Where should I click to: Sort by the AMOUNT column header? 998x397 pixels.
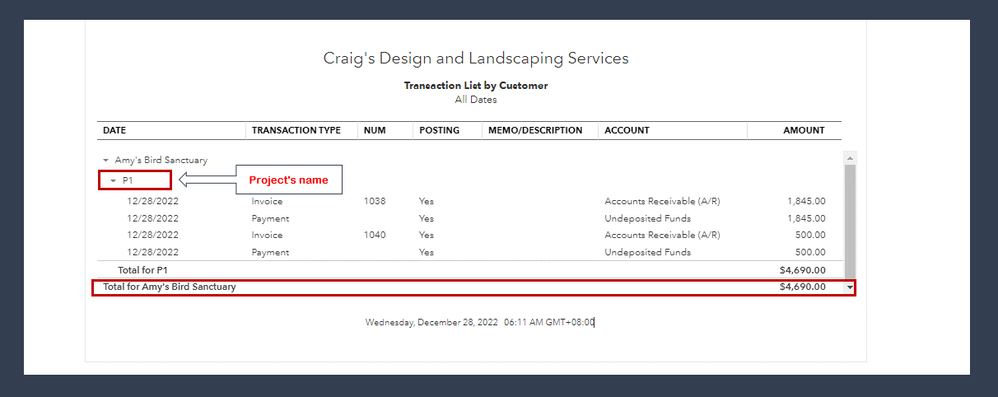coord(804,130)
